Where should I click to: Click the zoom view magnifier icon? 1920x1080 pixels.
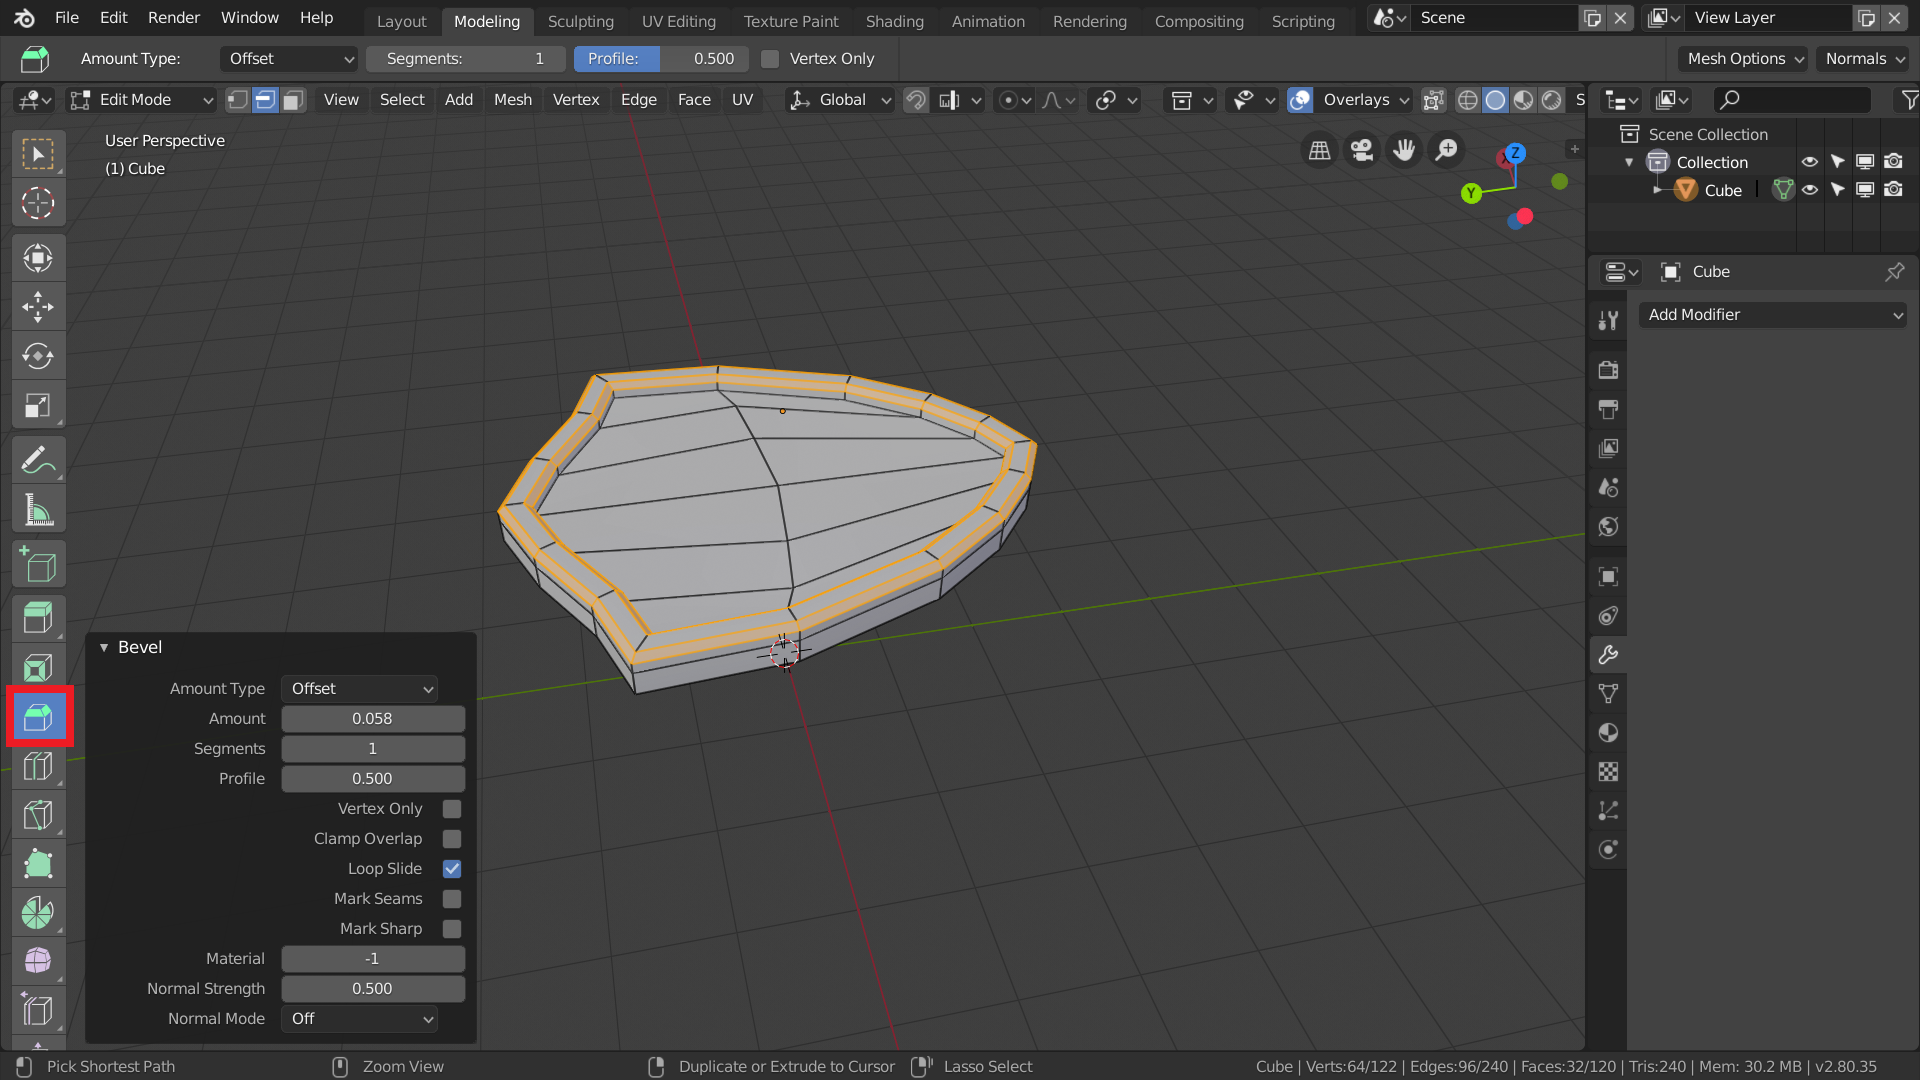pos(1446,150)
